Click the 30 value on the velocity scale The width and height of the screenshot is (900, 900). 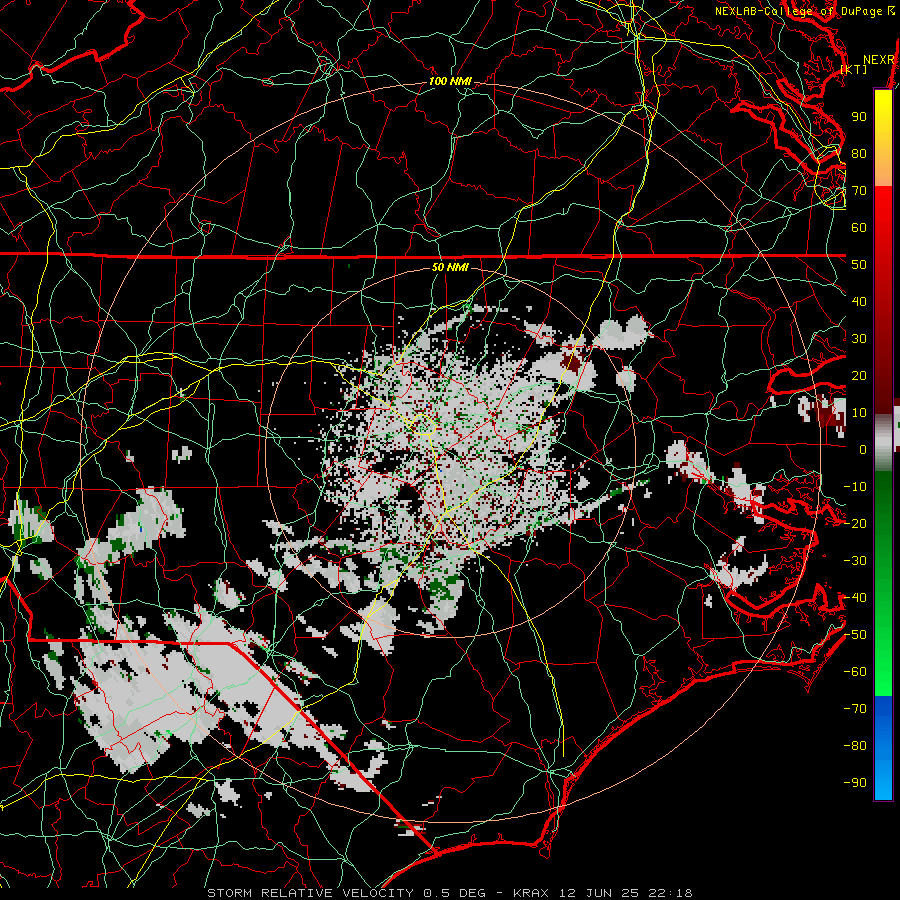click(x=859, y=339)
